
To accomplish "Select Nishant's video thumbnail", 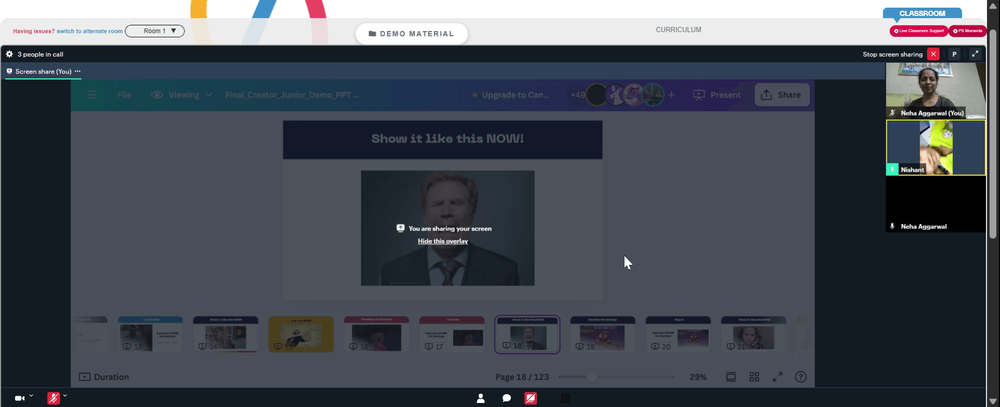I will coord(936,147).
